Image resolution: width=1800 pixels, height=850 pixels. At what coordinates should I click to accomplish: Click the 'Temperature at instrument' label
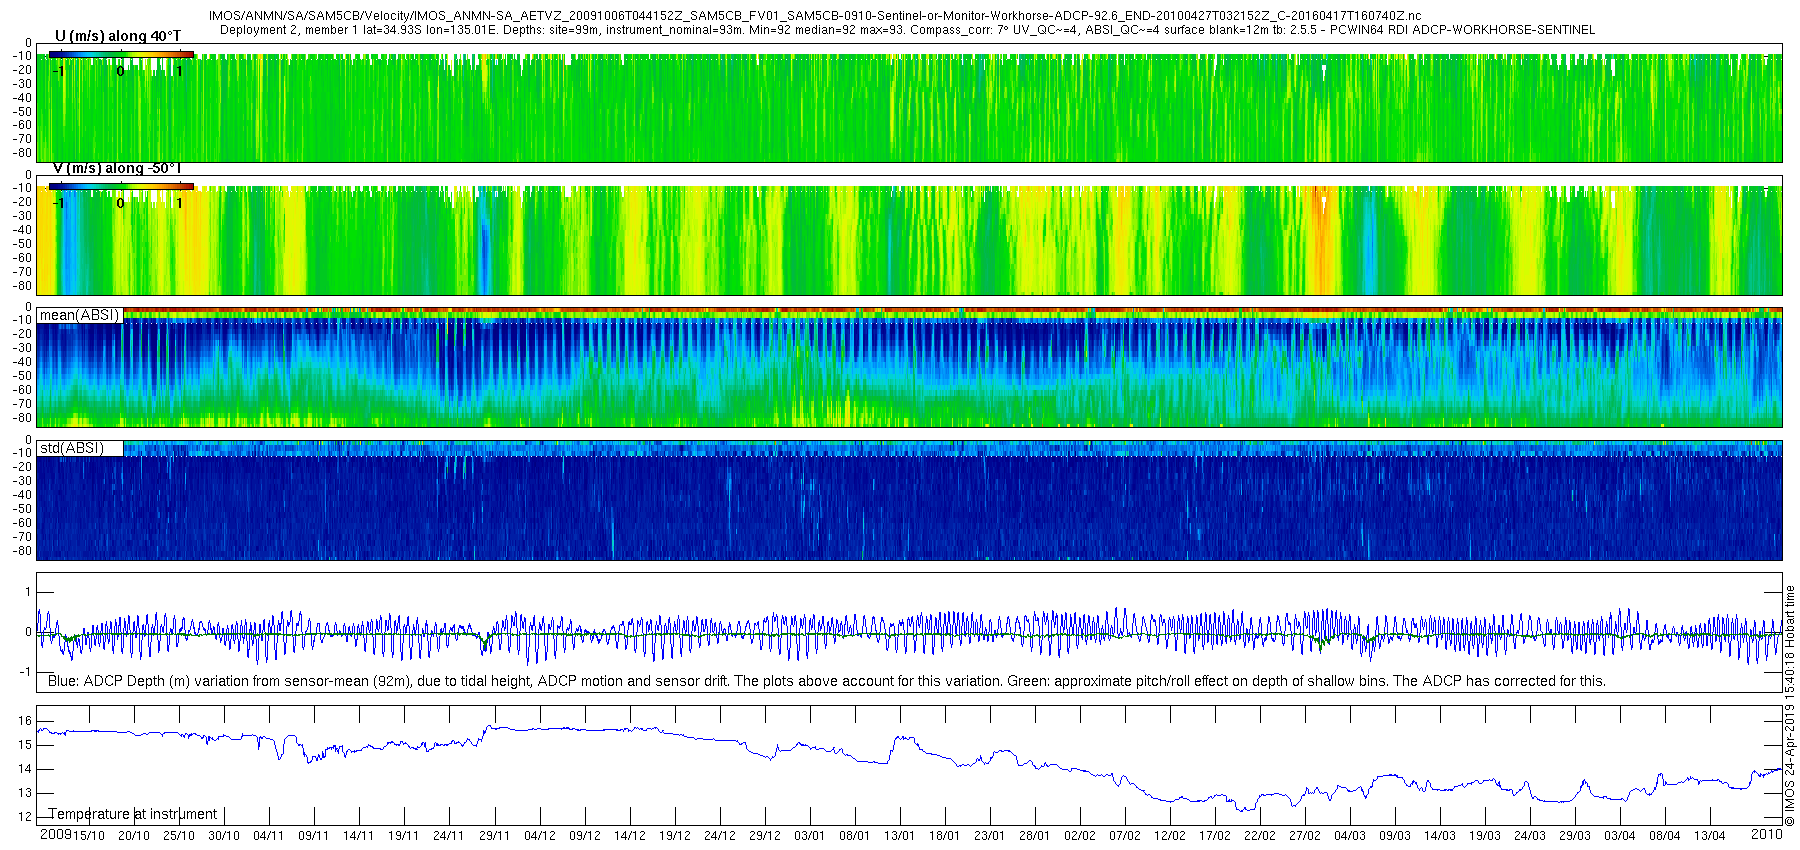(133, 814)
